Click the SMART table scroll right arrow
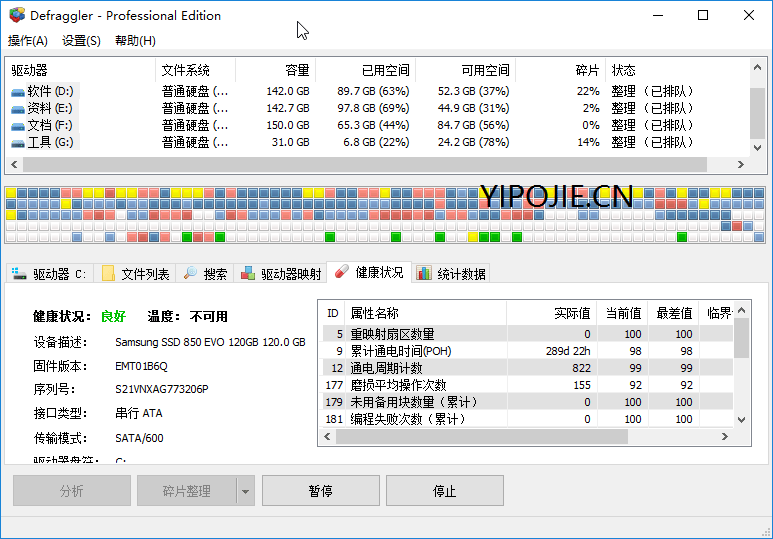Screen dimensions: 773x539 click(724, 436)
